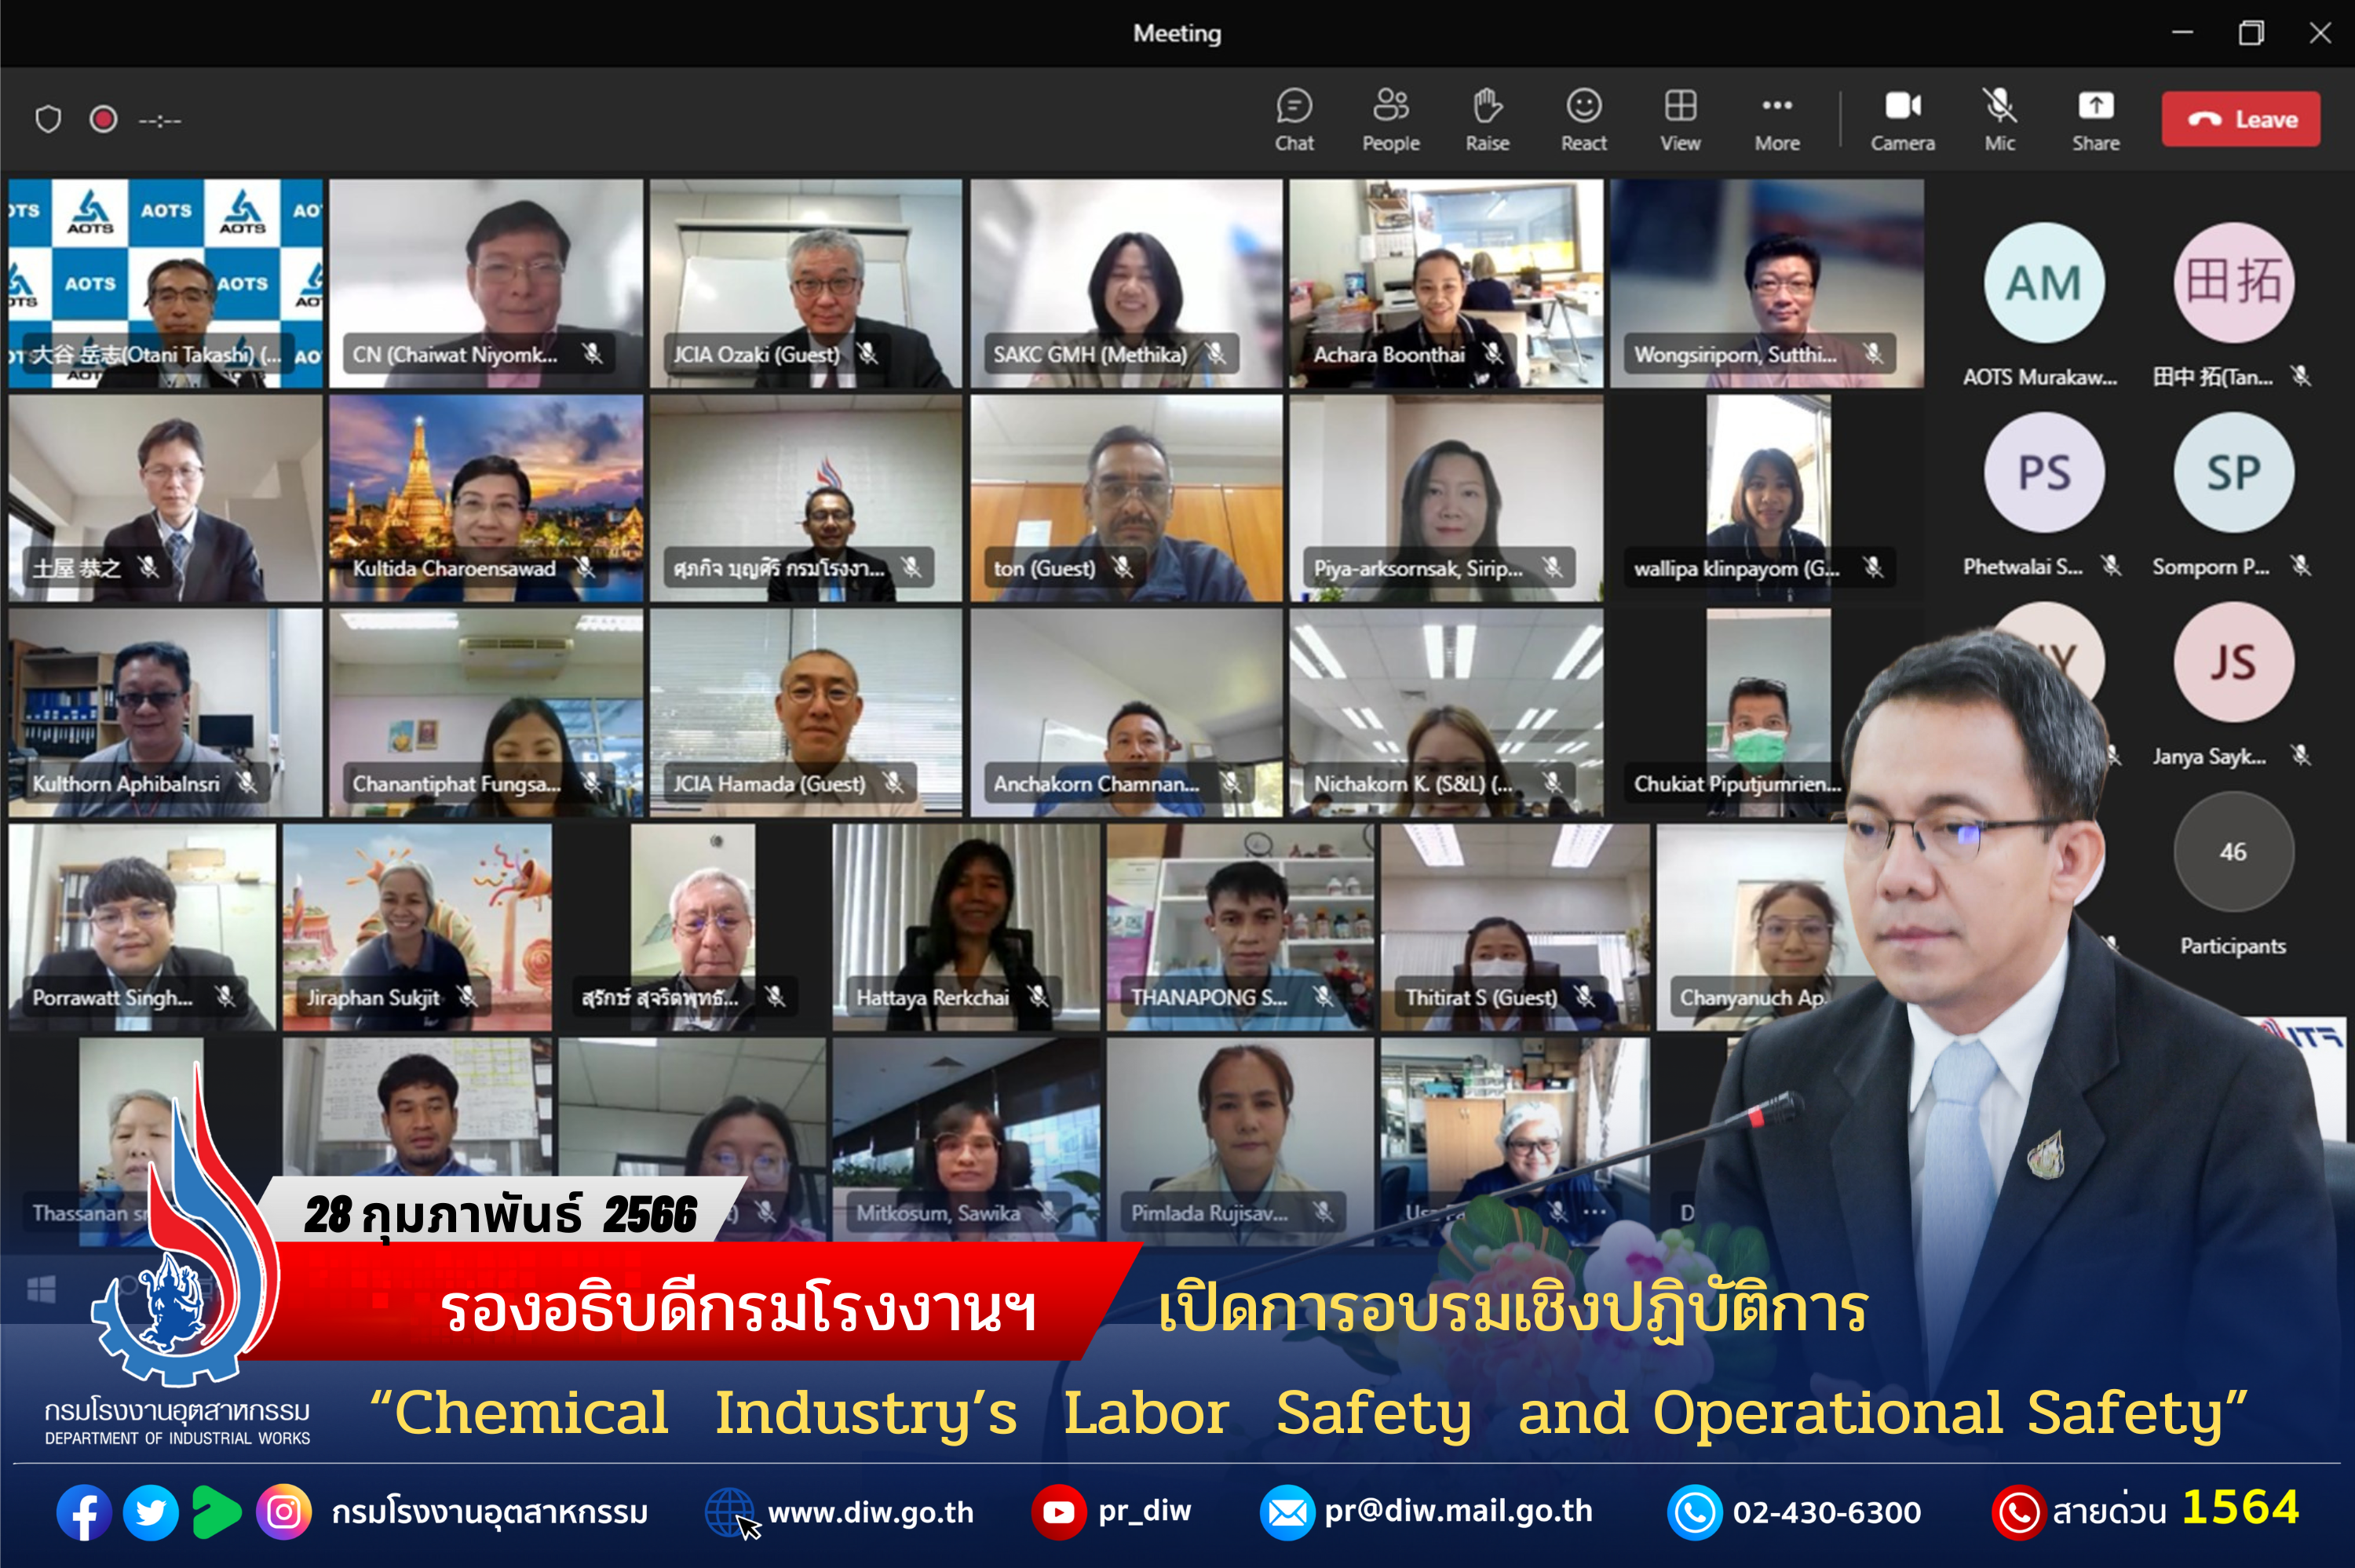Viewport: 2355px width, 1568px height.
Task: Select Otani Takashi's video tile
Action: pyautogui.click(x=165, y=285)
